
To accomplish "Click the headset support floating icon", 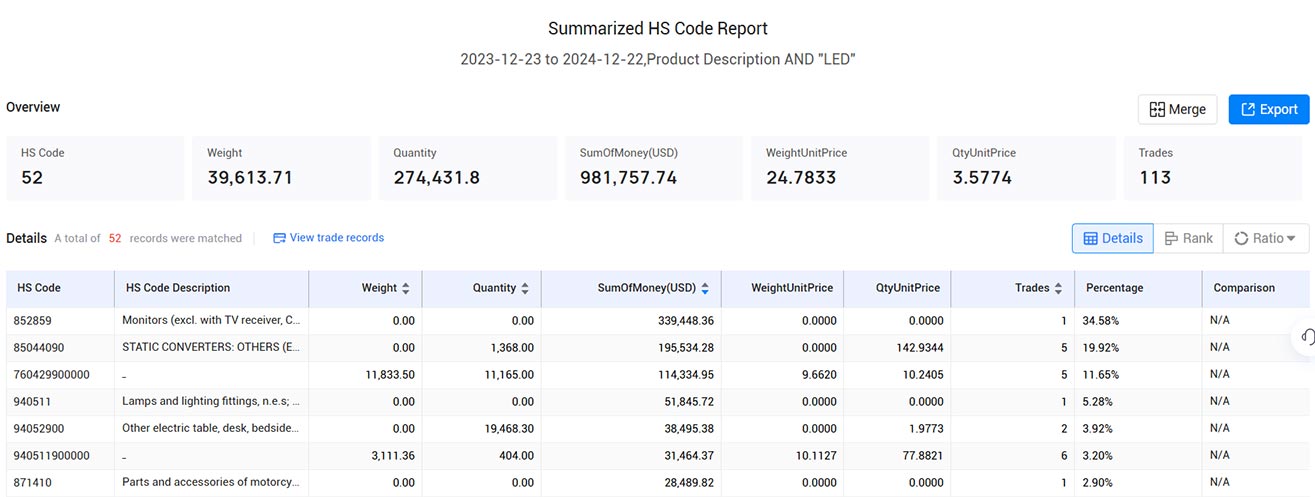I will click(x=1306, y=338).
